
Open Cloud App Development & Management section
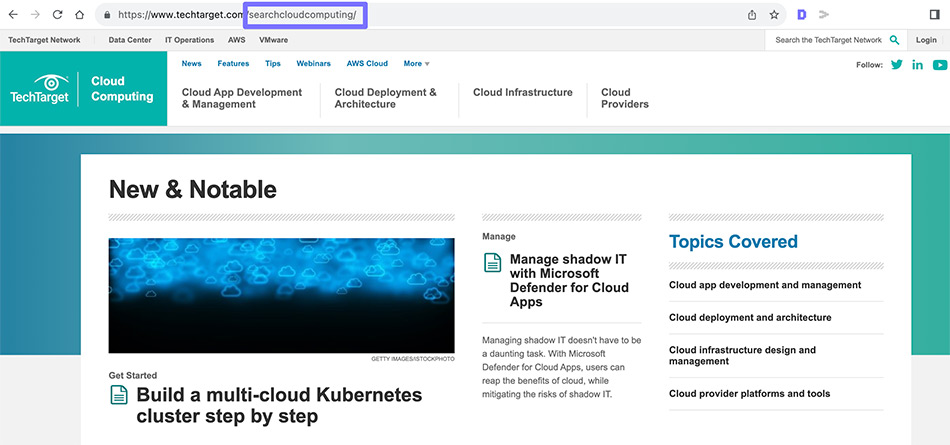coord(242,98)
